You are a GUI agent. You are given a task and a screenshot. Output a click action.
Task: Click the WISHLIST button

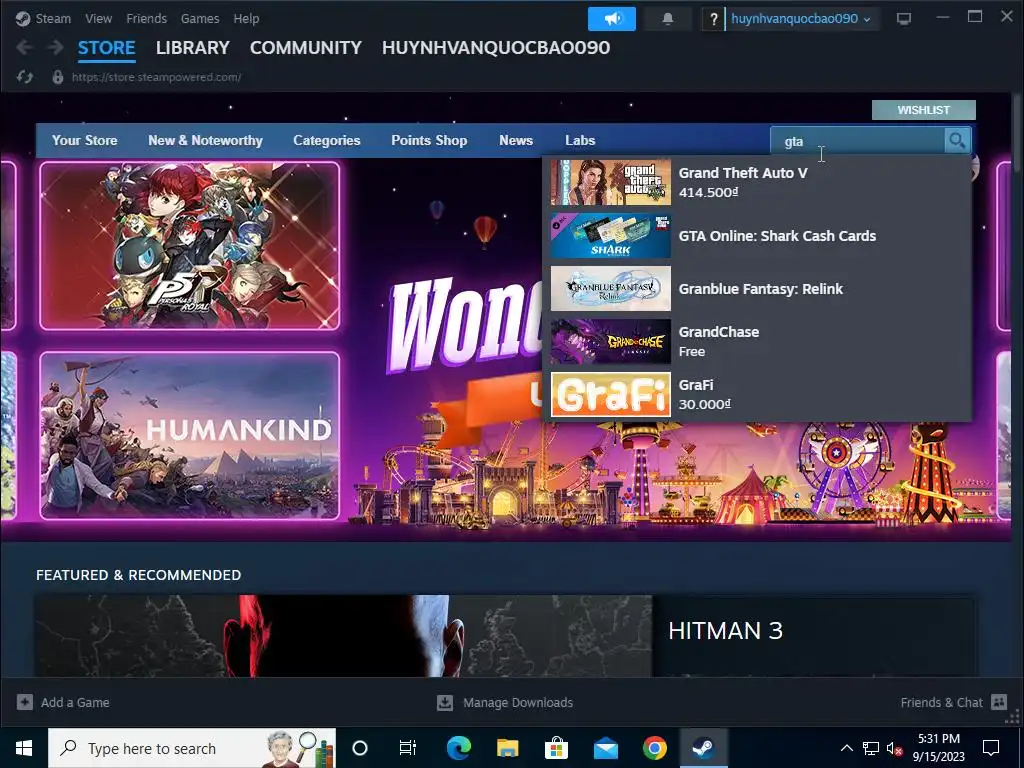923,110
